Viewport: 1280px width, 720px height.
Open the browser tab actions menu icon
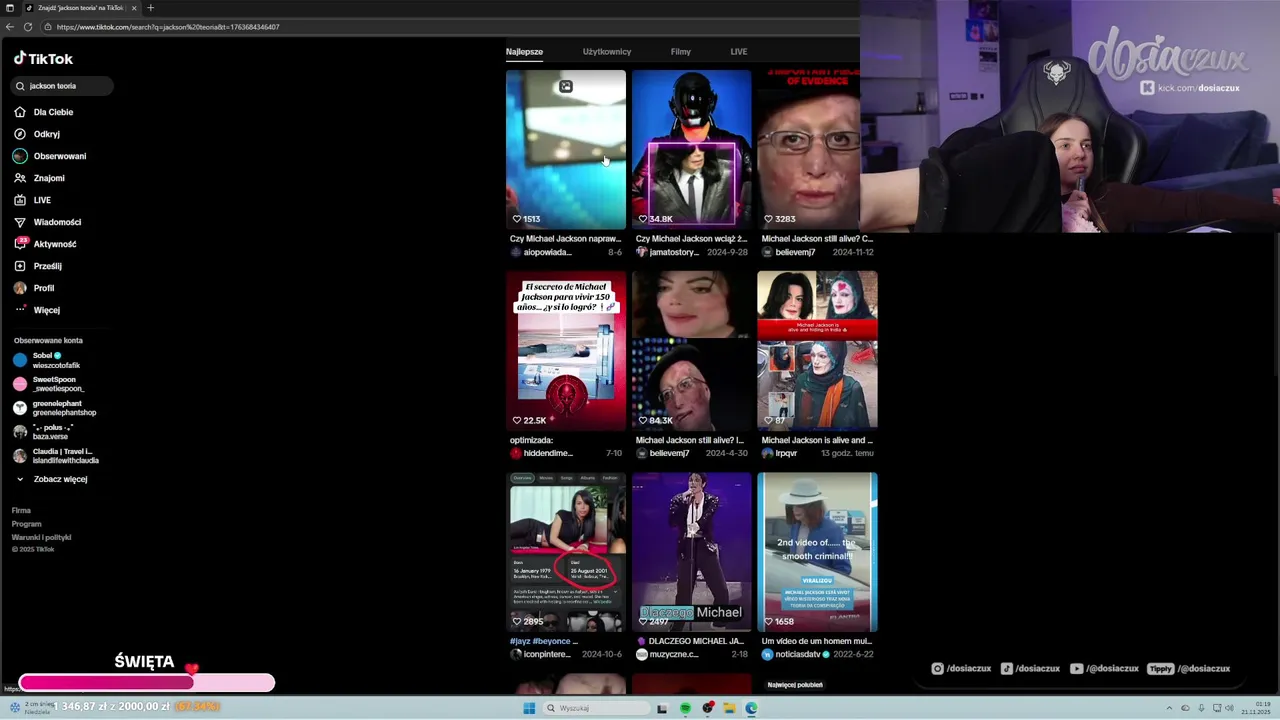click(x=10, y=8)
